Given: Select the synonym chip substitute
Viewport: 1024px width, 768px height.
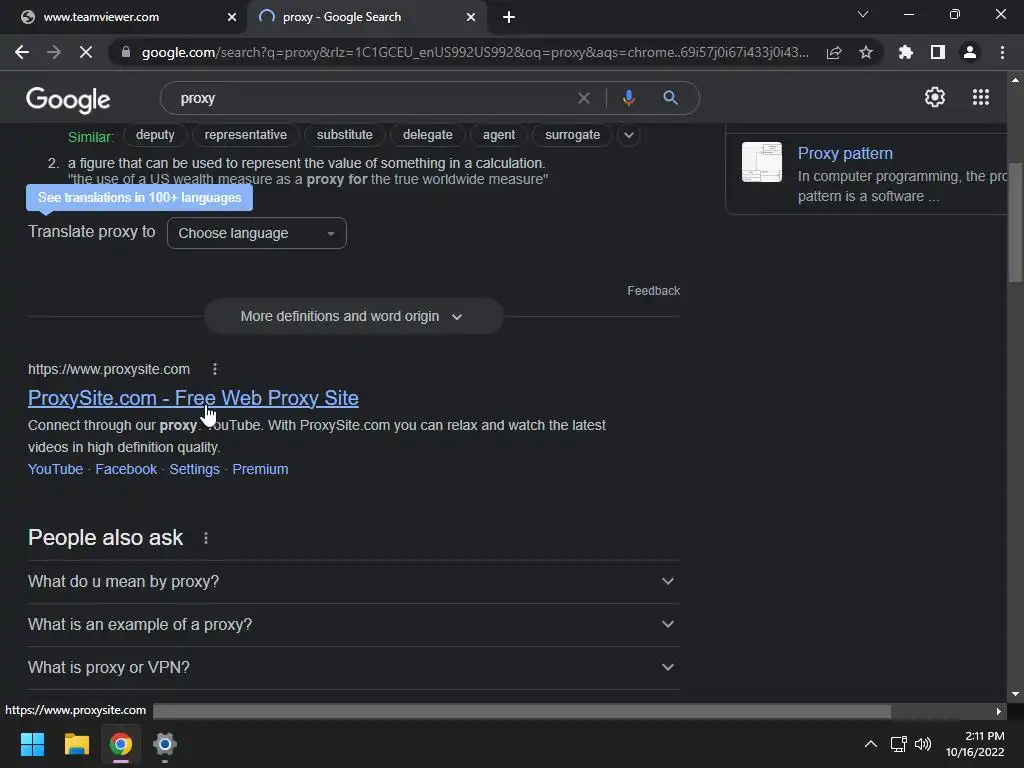Looking at the screenshot, I should coord(345,135).
